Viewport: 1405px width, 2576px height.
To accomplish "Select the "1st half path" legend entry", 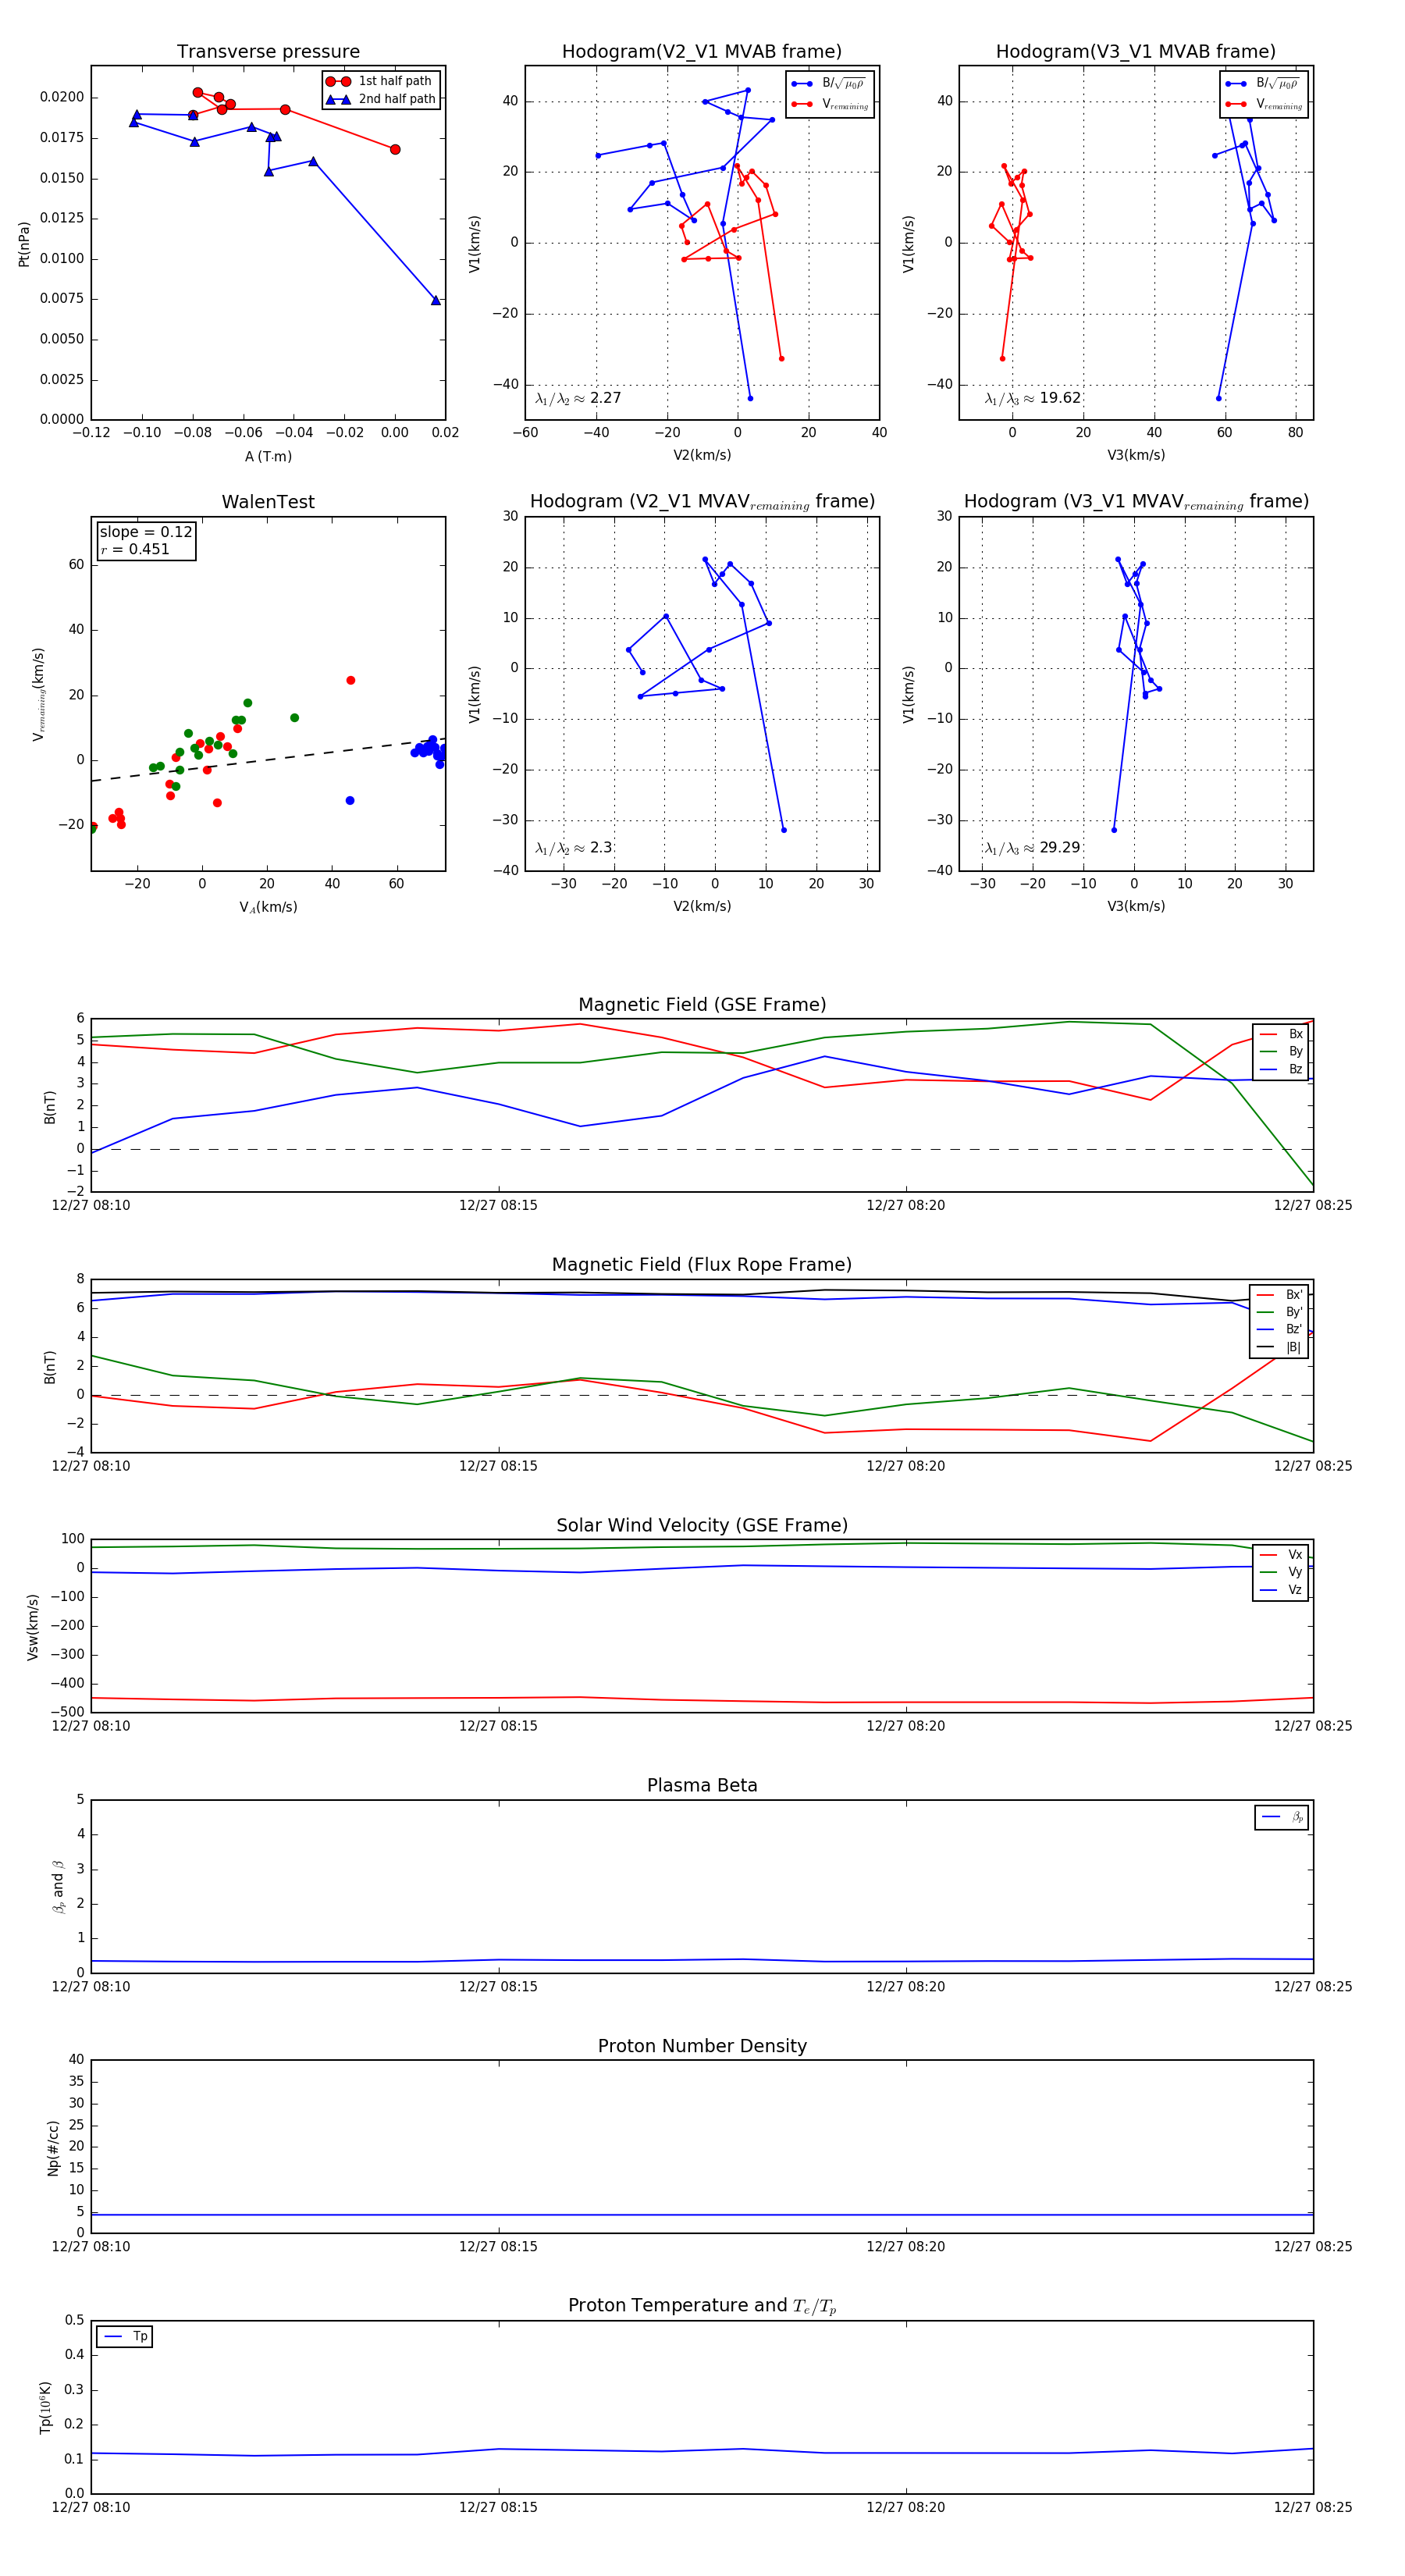I will pos(381,81).
